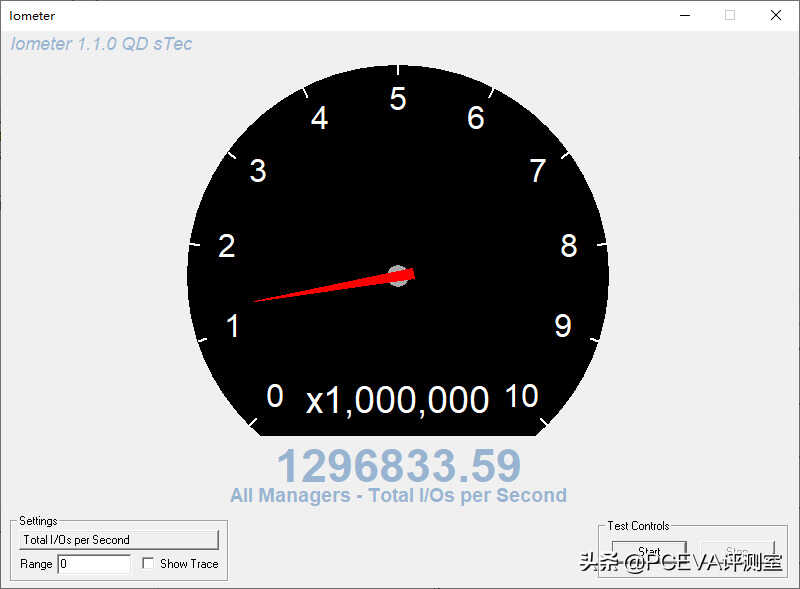Click the Start test button
Viewport: 800px width, 589px height.
coord(649,551)
